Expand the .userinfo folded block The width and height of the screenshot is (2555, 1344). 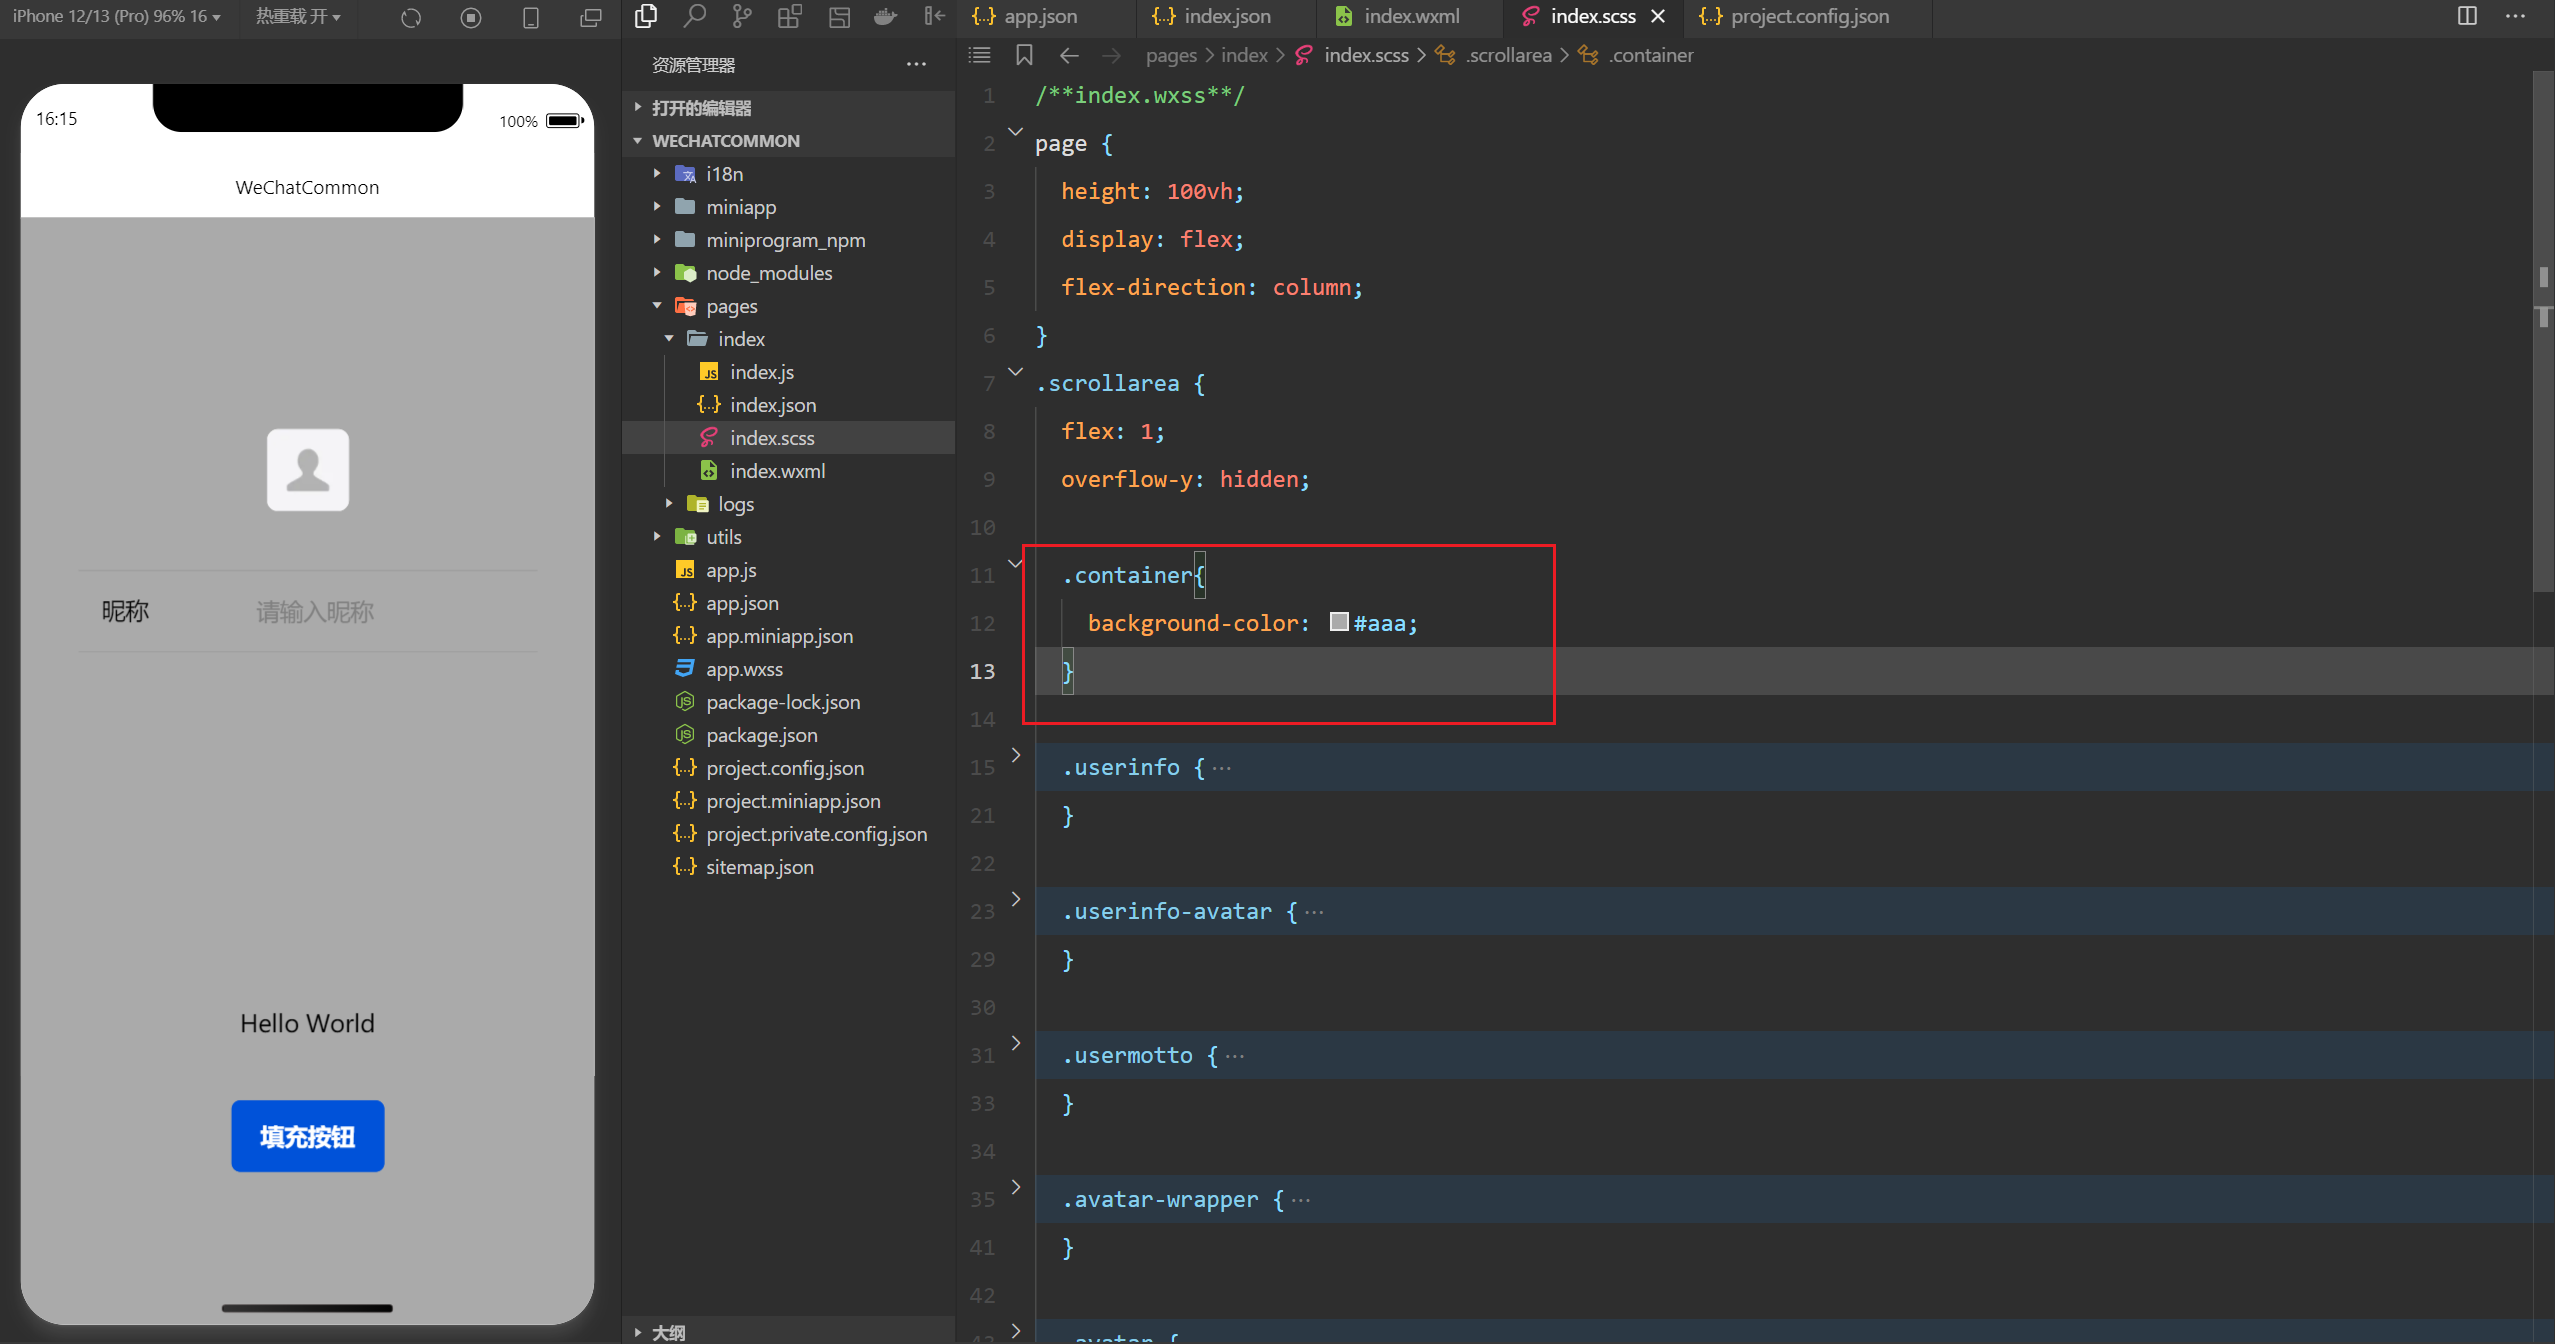[1015, 756]
